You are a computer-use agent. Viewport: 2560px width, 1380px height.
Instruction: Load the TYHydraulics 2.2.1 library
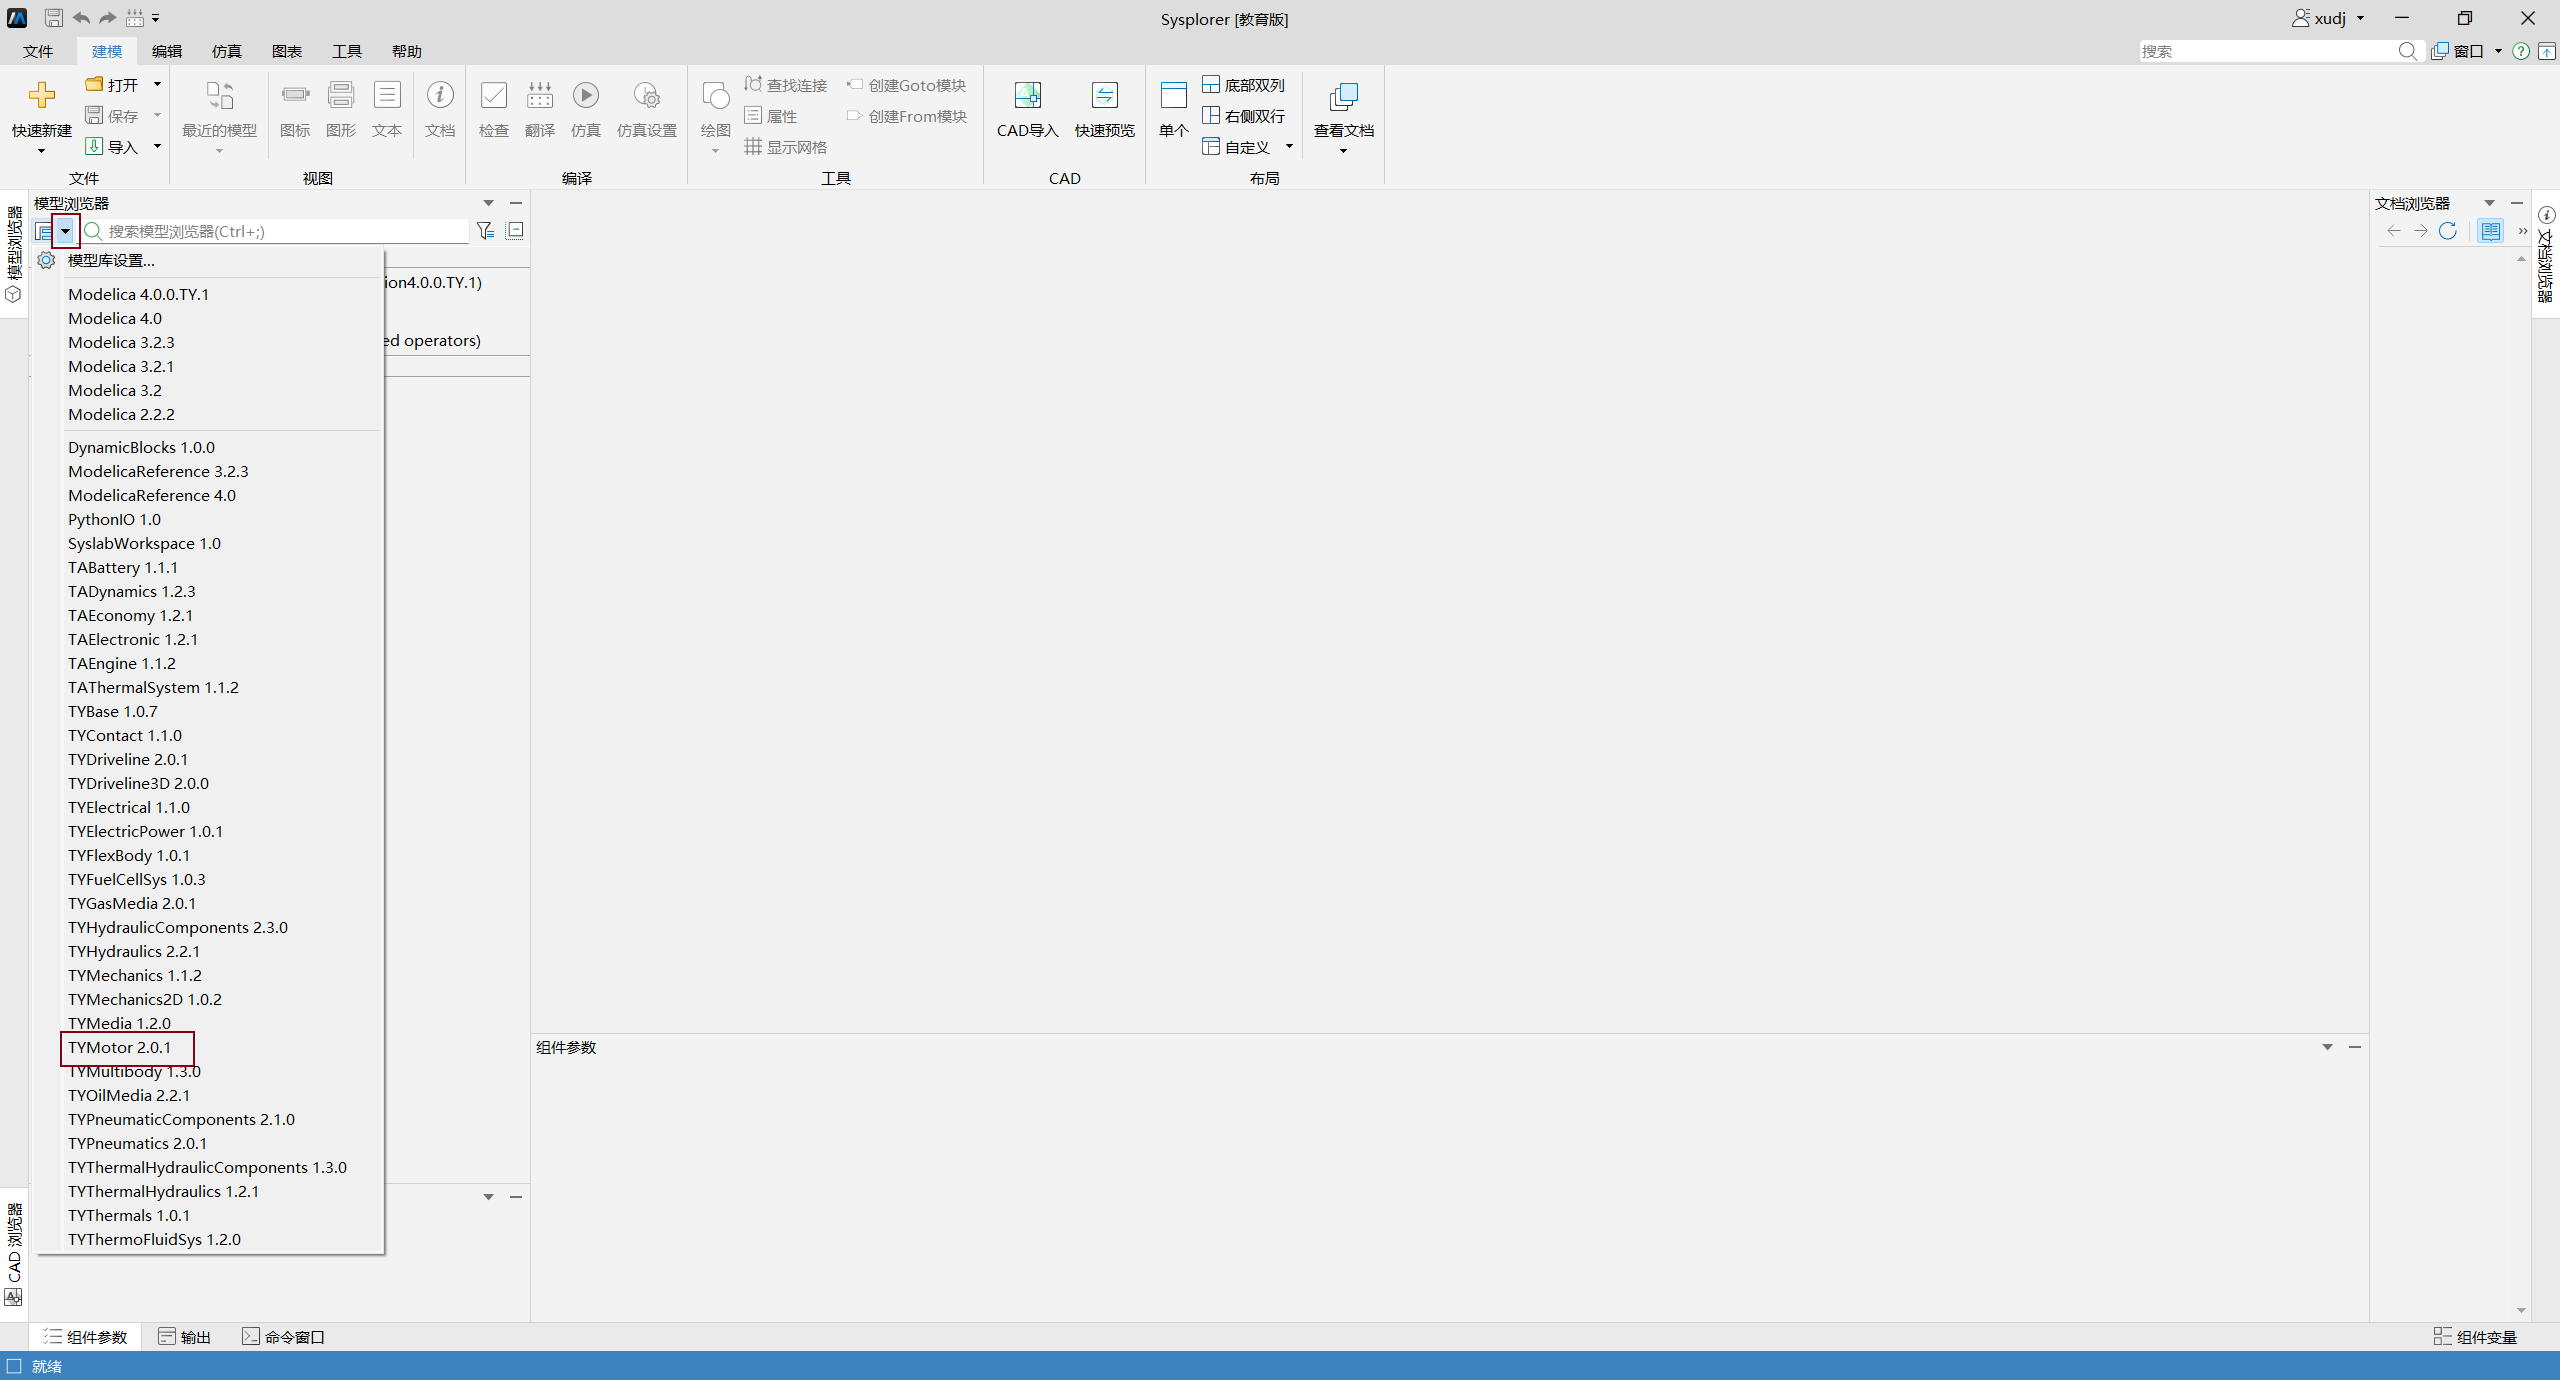click(134, 951)
